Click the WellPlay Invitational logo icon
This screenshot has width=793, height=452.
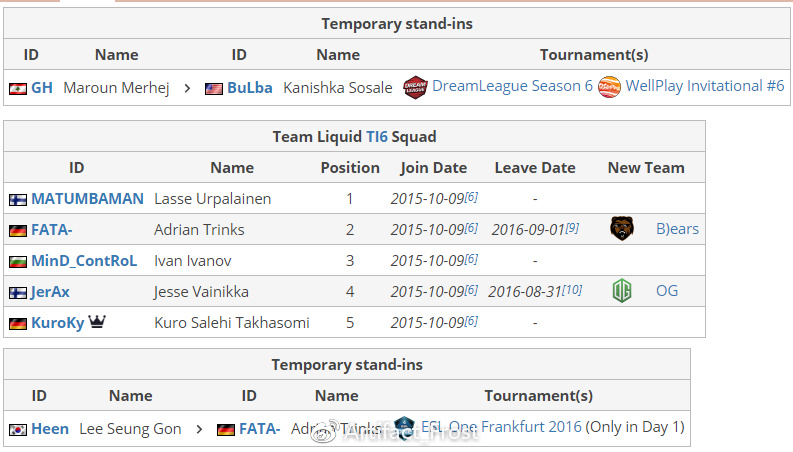609,87
